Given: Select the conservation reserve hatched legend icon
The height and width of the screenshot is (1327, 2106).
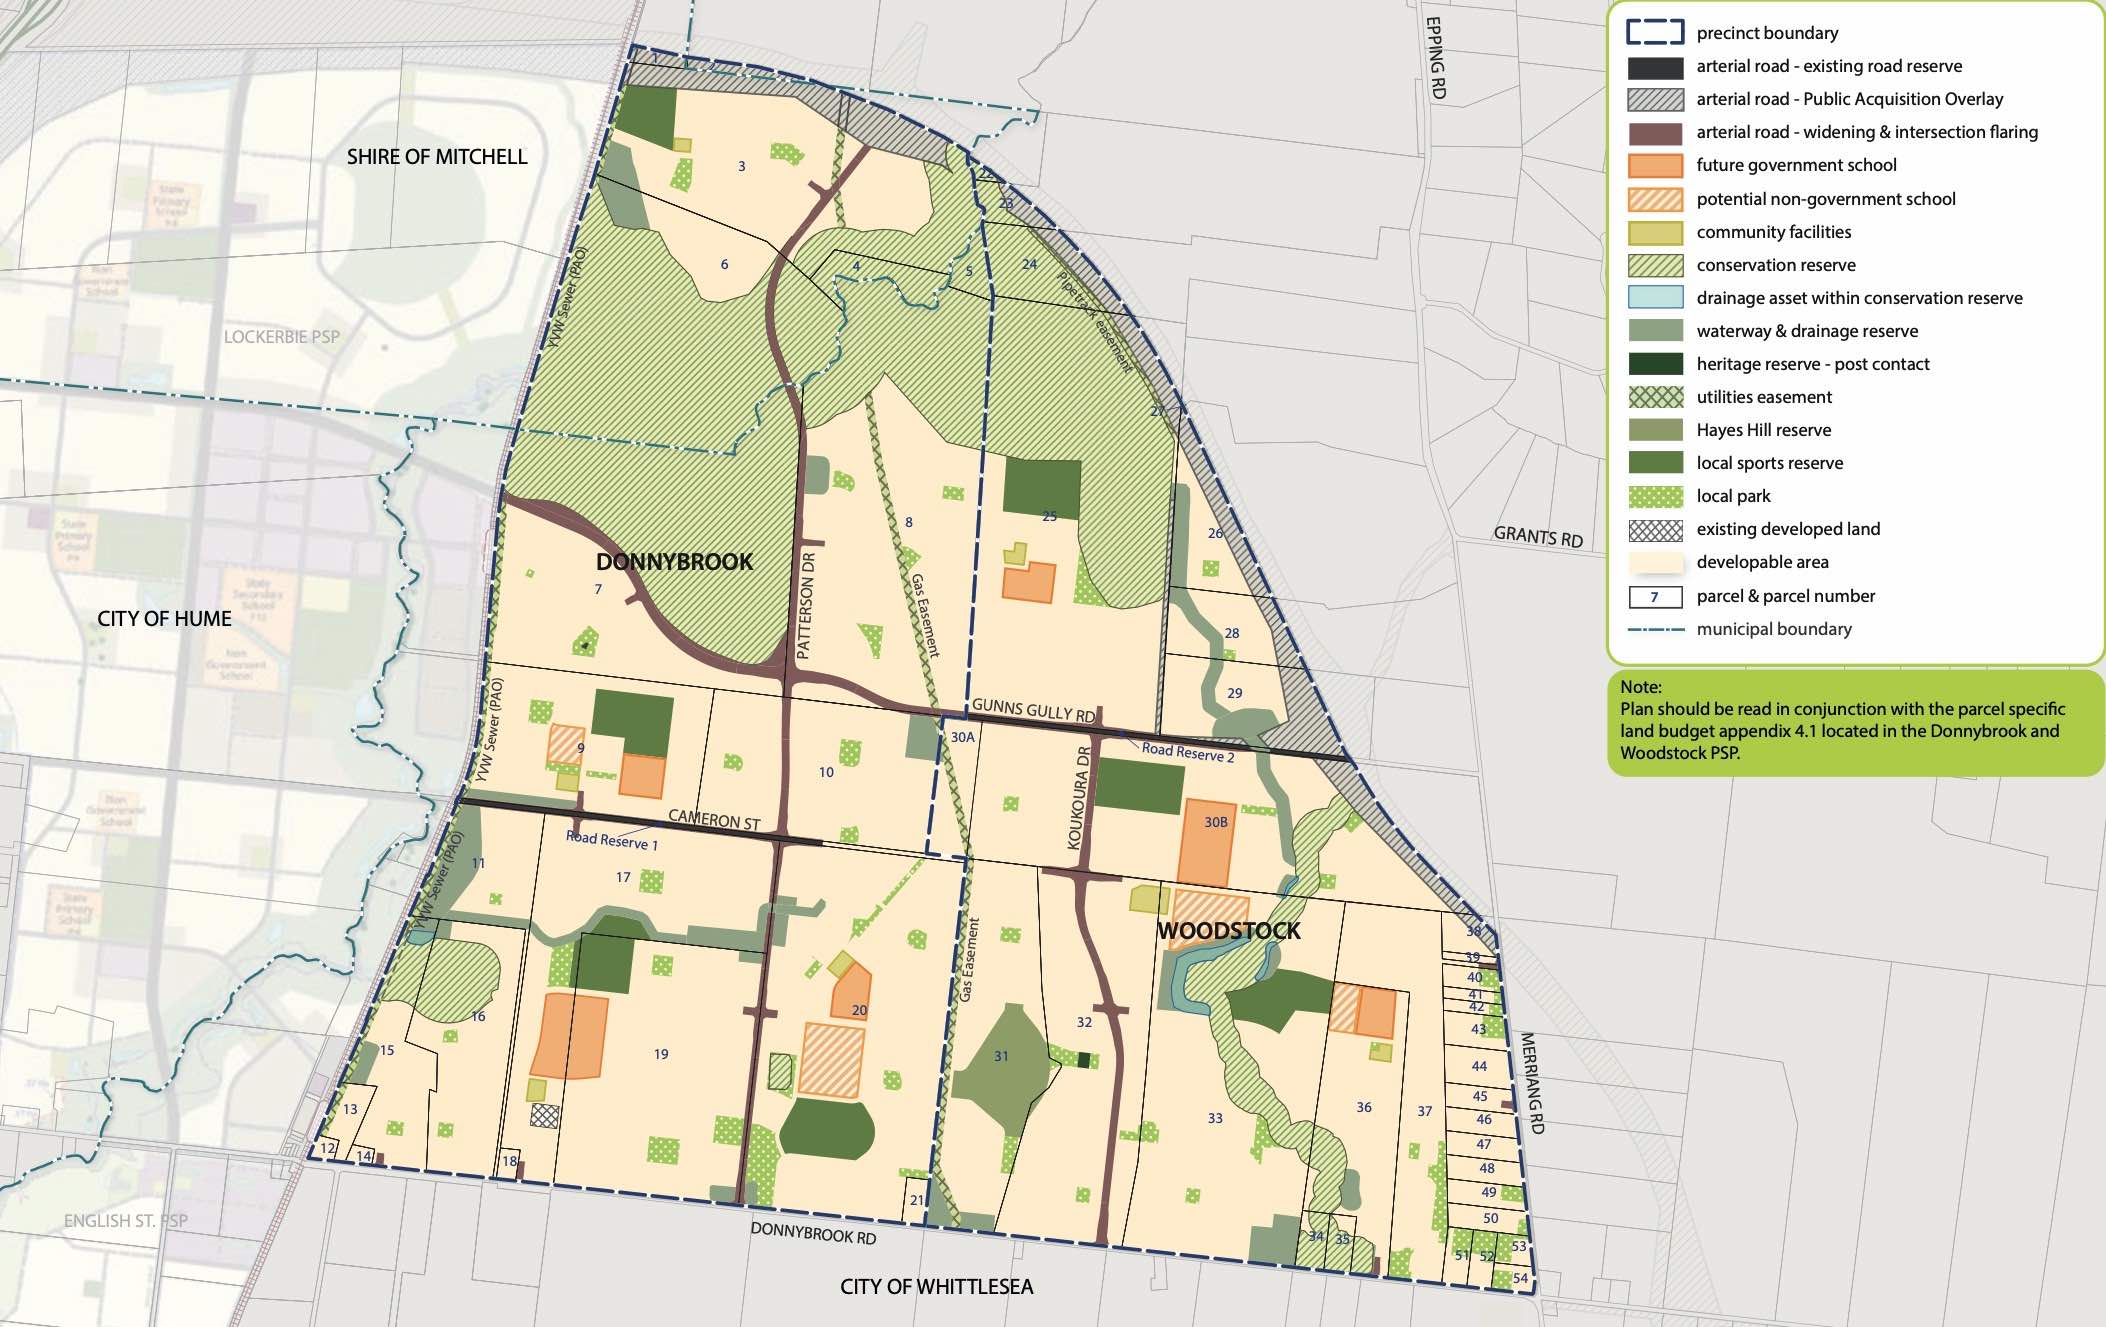Looking at the screenshot, I should tap(1655, 264).
